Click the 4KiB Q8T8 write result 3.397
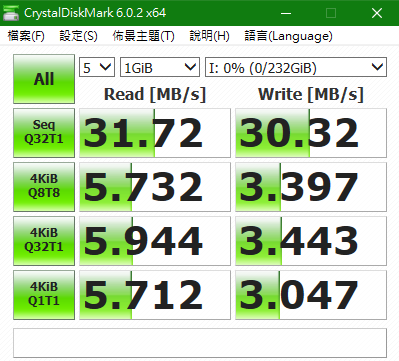Screen dimensions: 399x361 click(x=311, y=187)
